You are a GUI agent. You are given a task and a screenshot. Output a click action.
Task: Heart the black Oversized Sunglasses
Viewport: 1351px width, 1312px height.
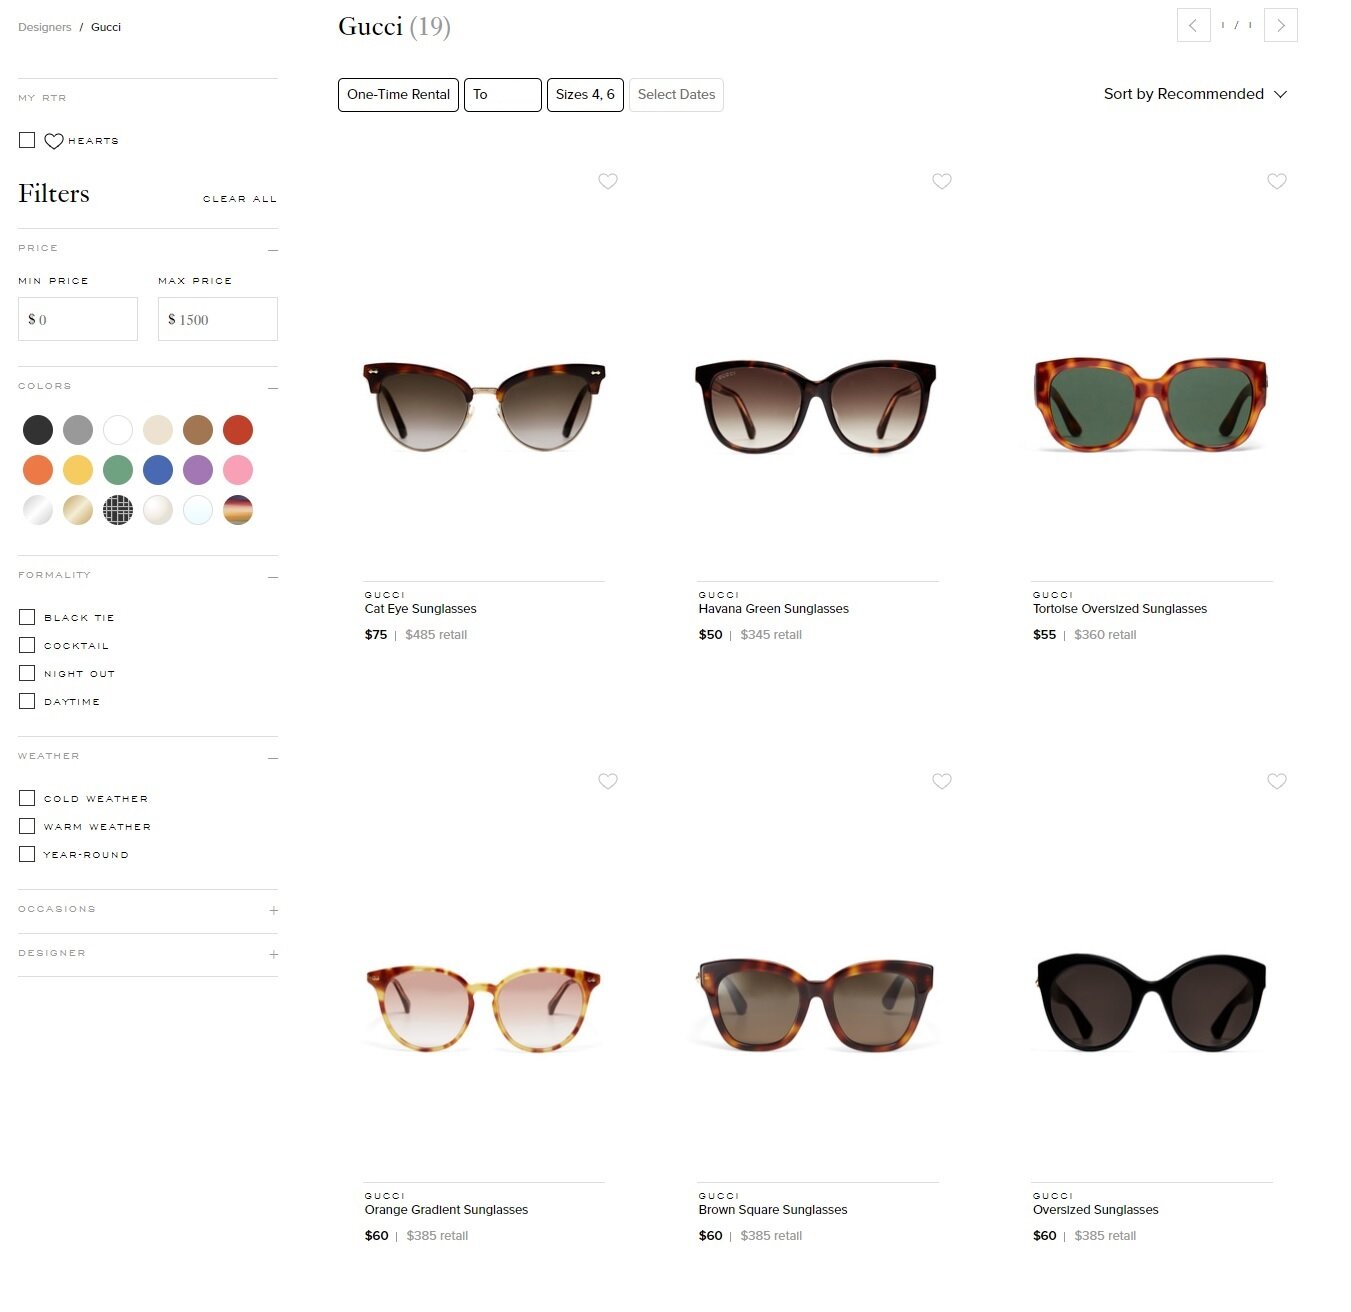point(1277,781)
